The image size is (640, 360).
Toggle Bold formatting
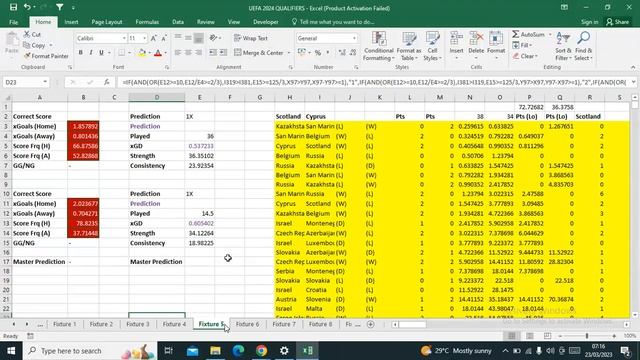pos(80,53)
